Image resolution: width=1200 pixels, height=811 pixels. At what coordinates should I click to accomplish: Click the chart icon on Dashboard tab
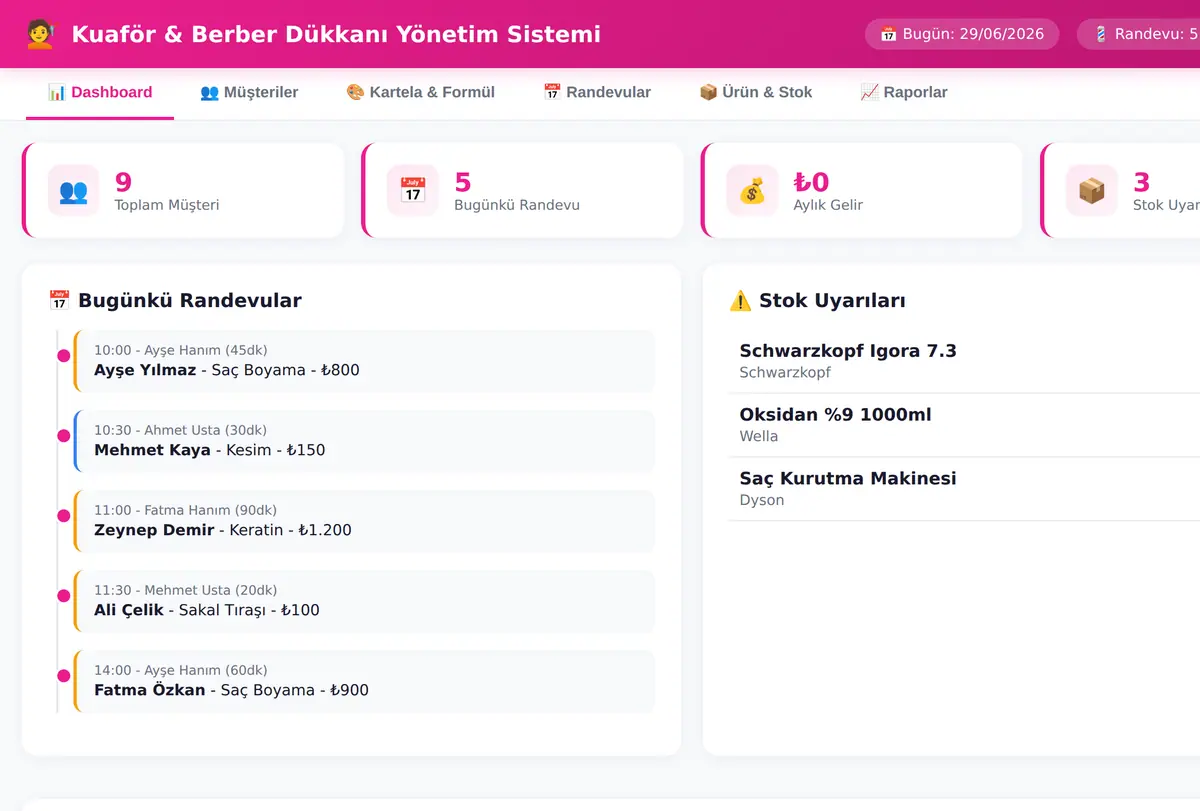tap(57, 92)
